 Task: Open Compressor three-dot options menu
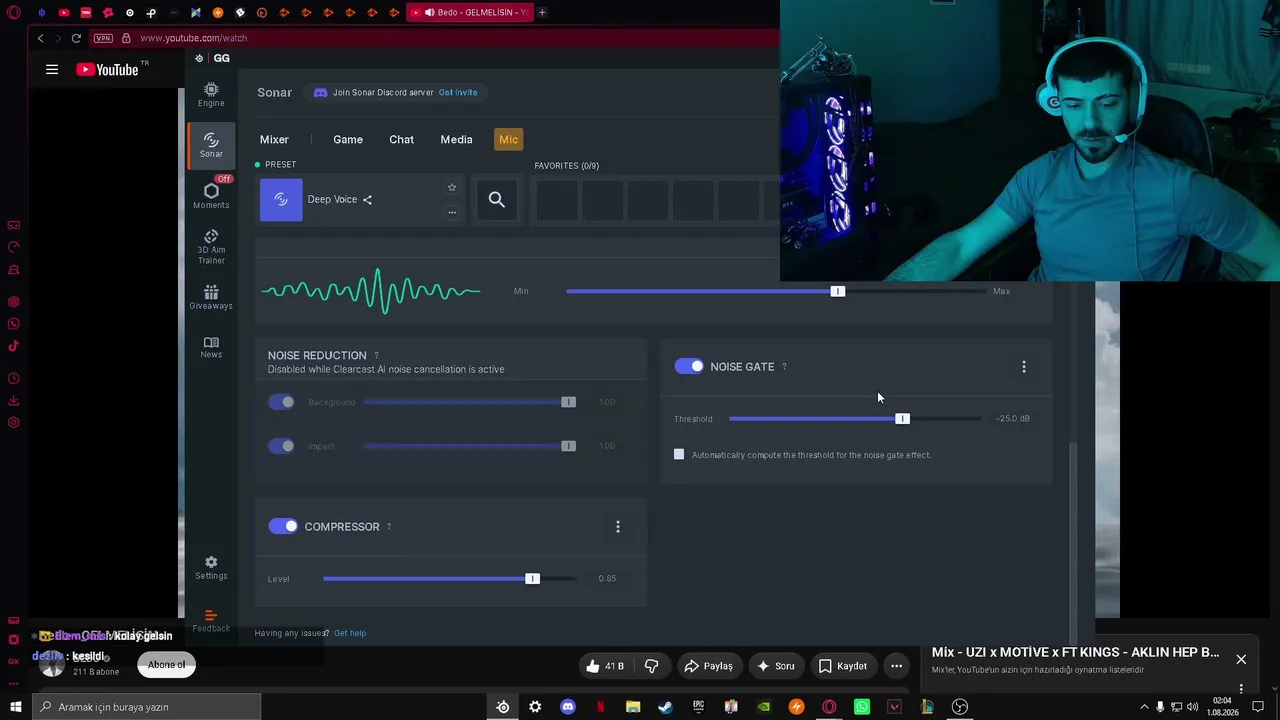pos(618,527)
